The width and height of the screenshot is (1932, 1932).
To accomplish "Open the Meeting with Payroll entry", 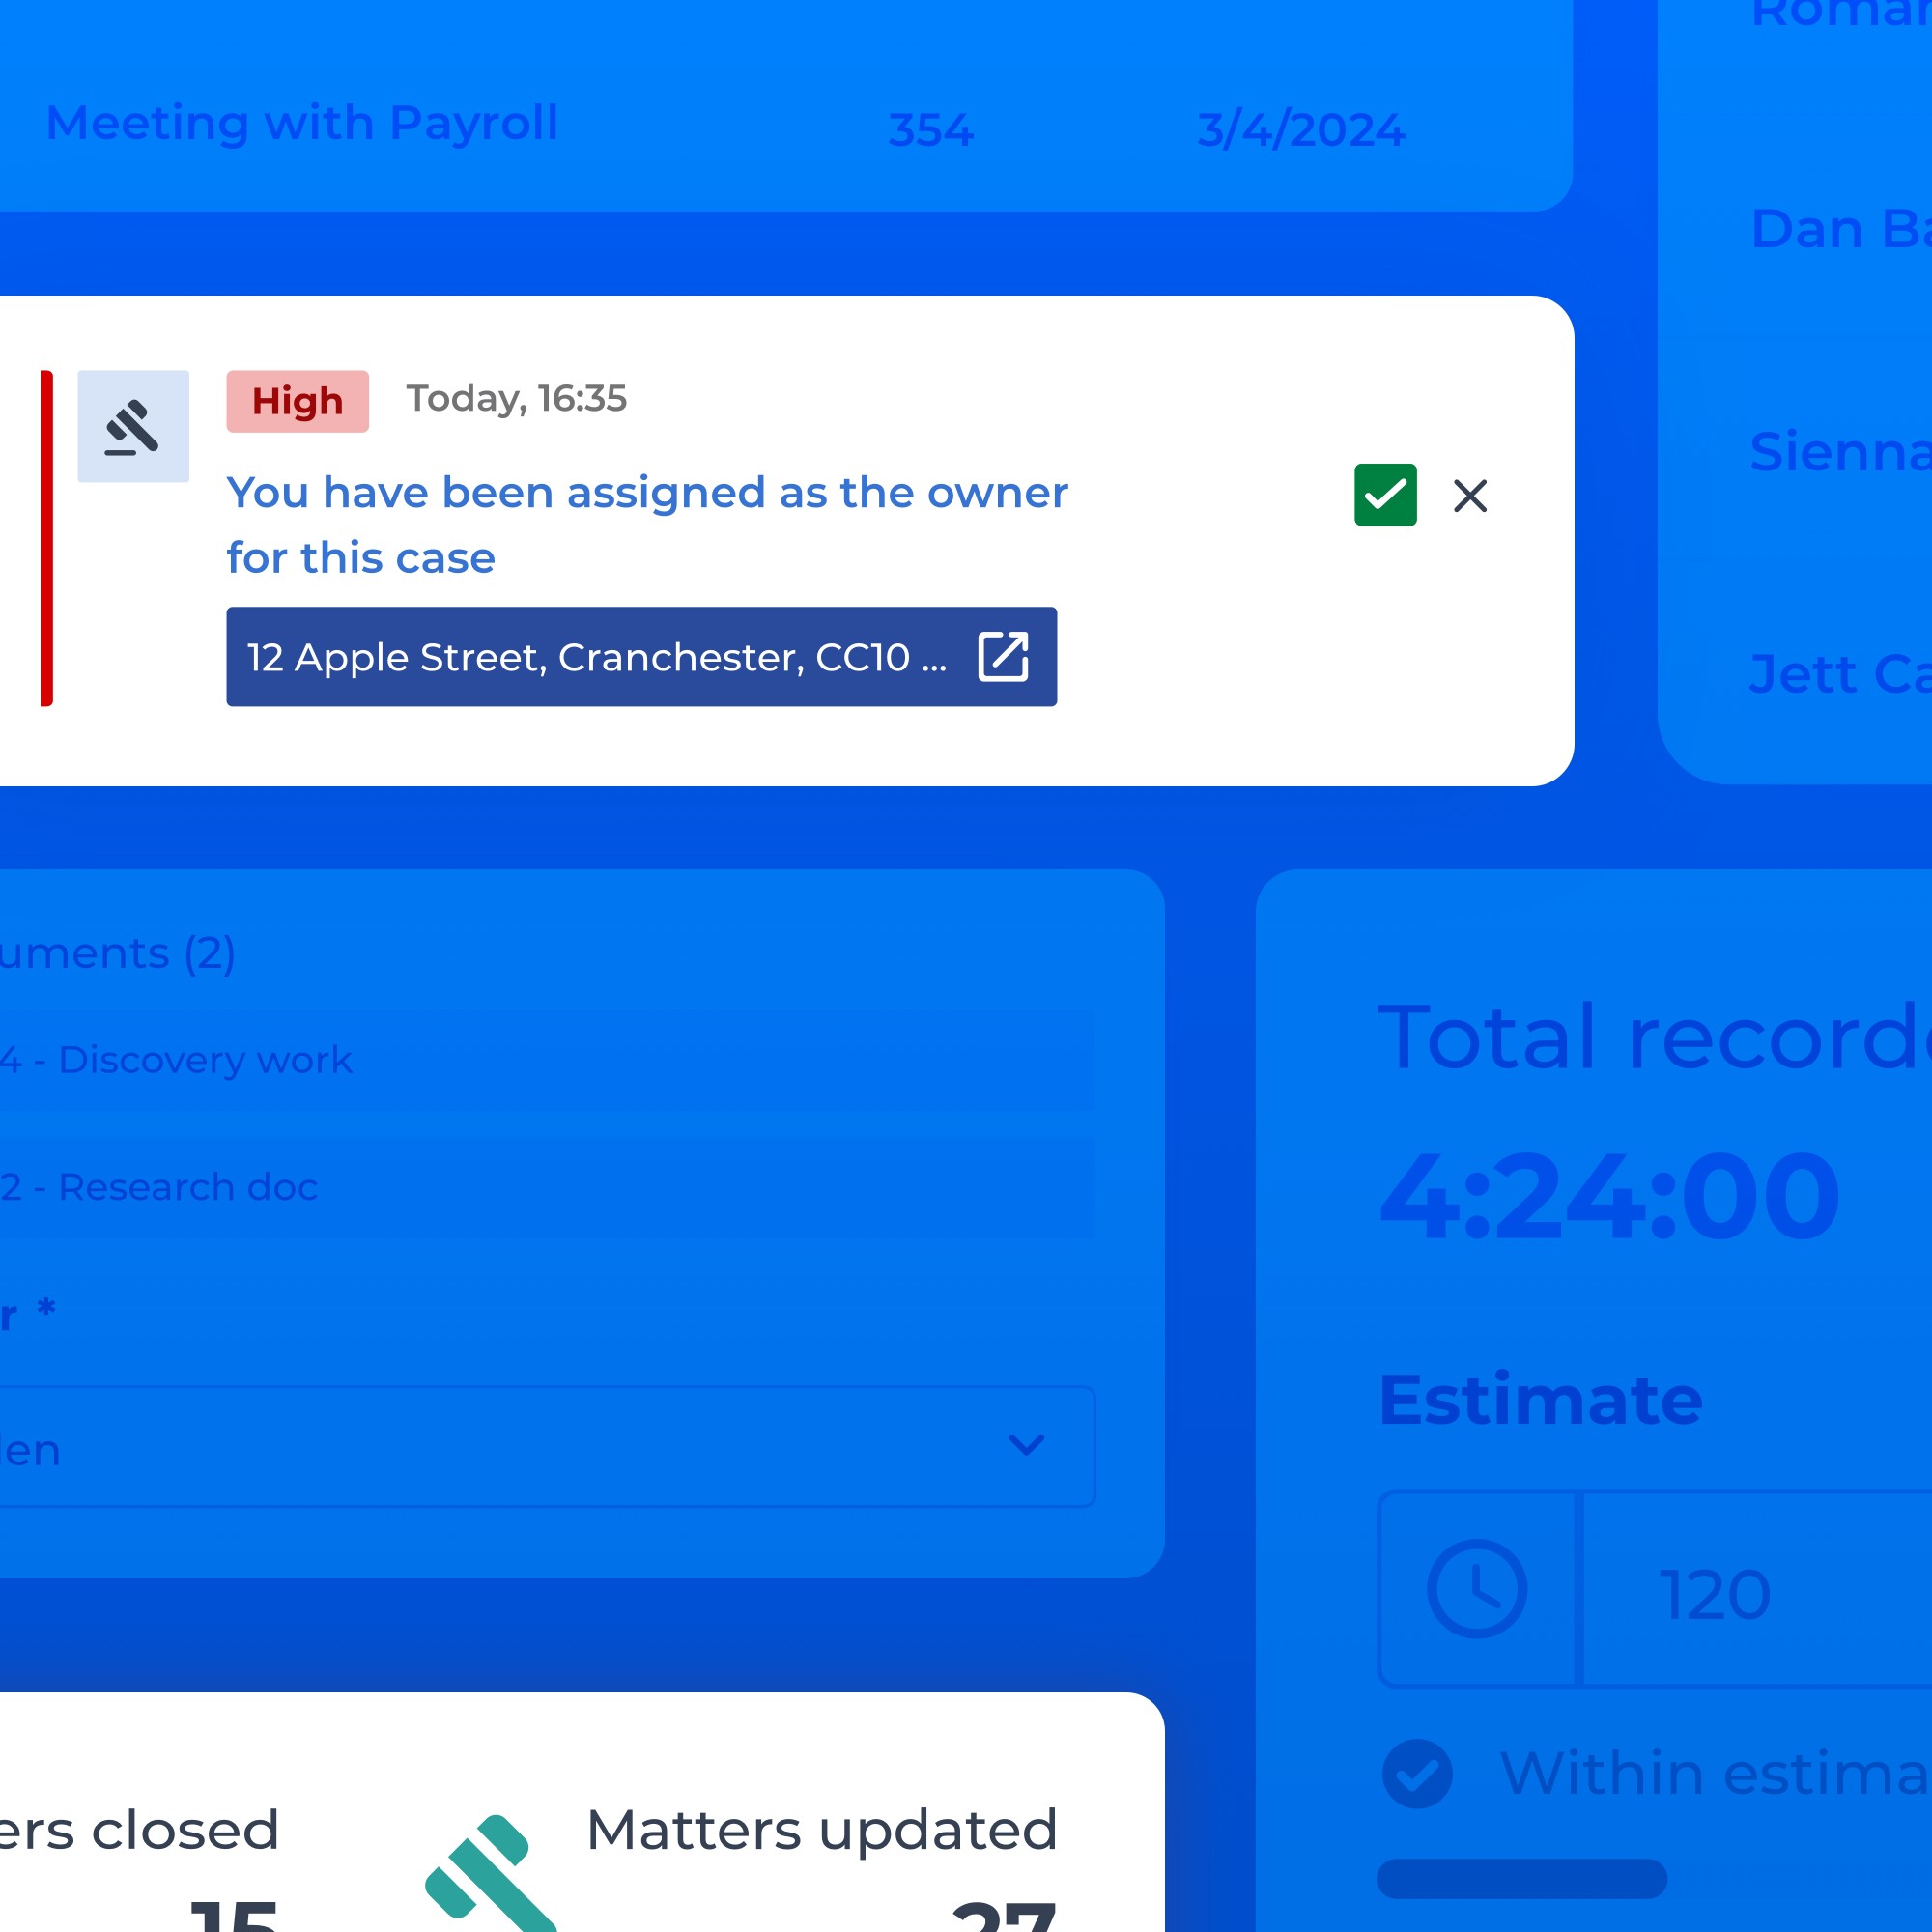I will [302, 123].
